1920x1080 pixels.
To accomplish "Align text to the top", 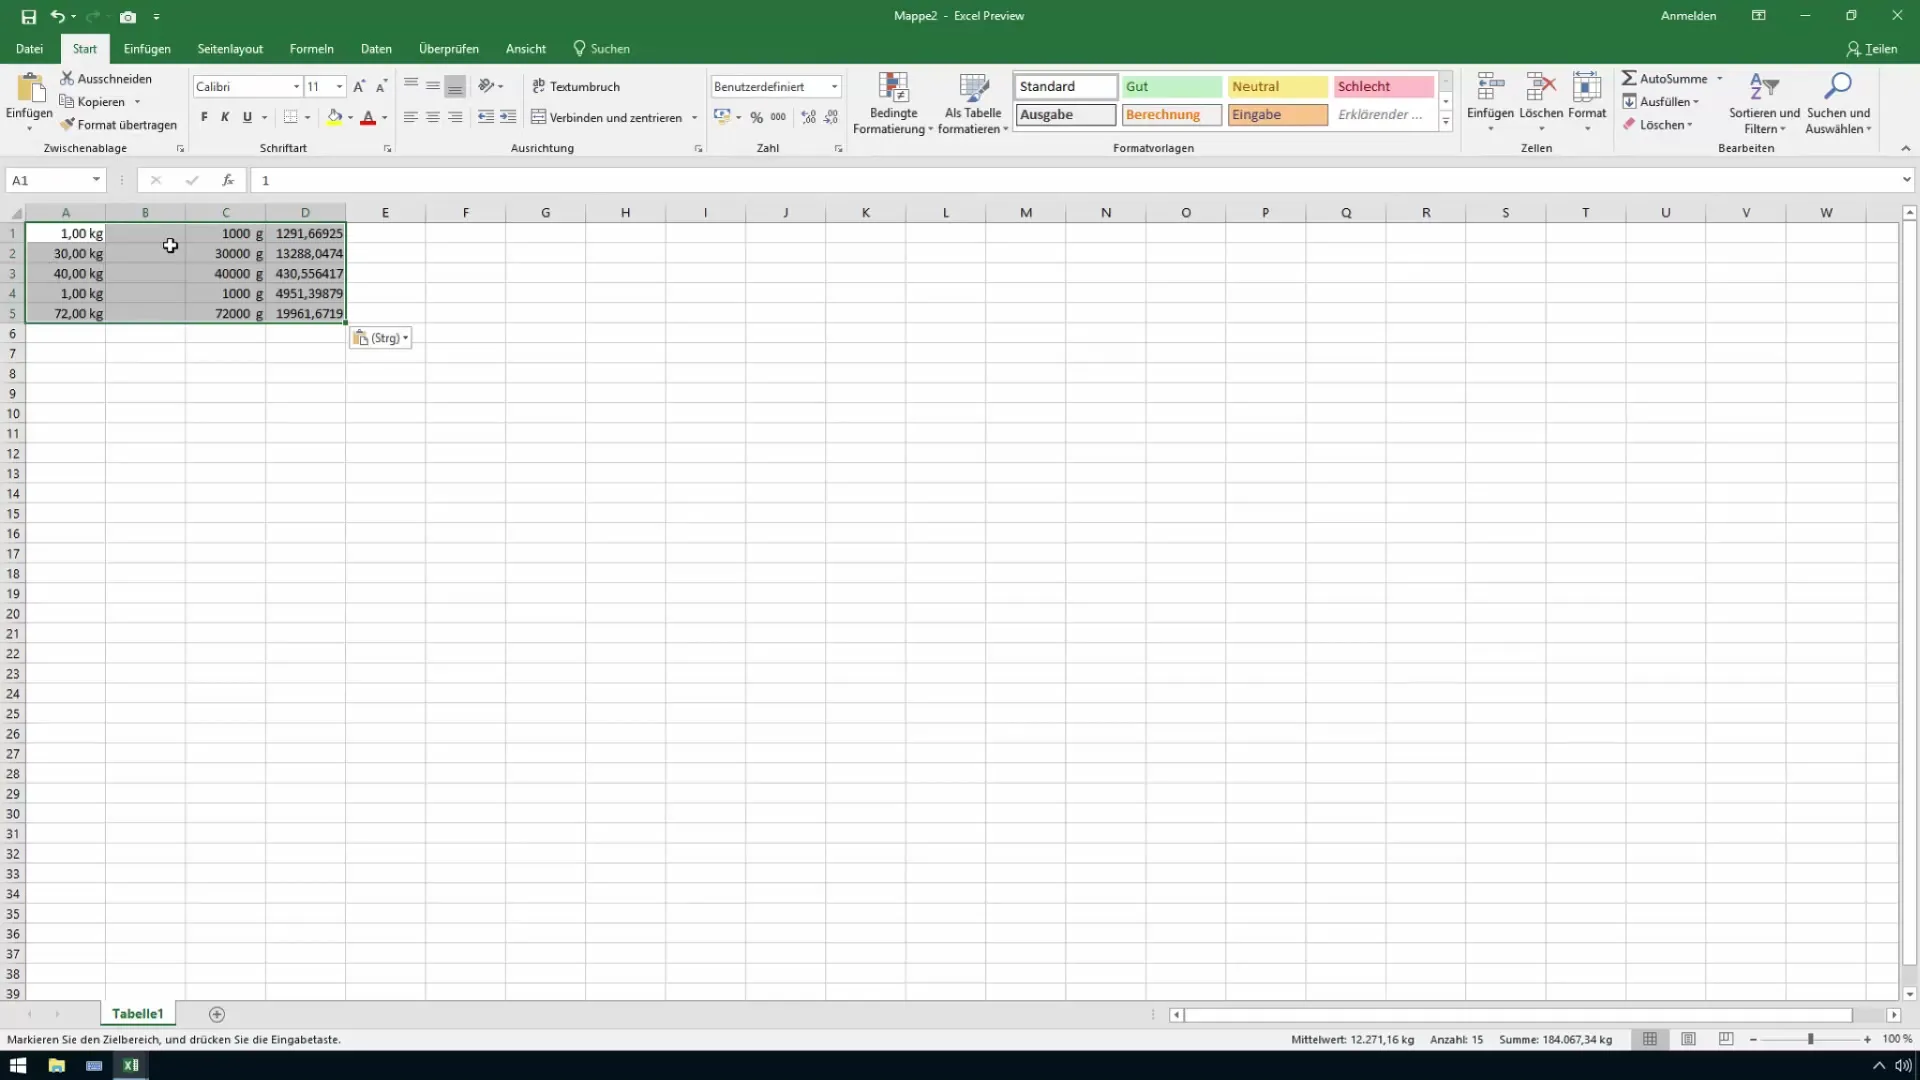I will tap(411, 86).
